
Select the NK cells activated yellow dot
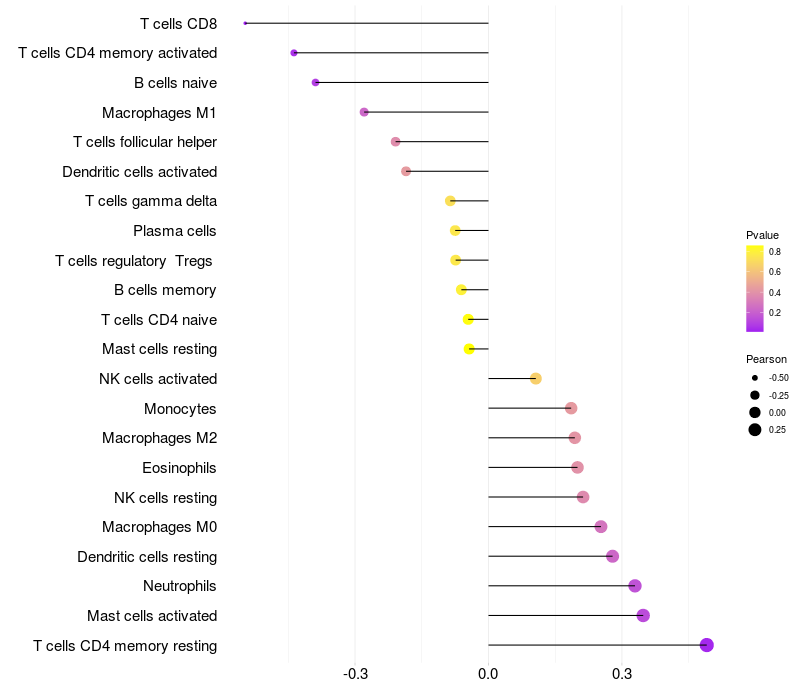tap(536, 378)
